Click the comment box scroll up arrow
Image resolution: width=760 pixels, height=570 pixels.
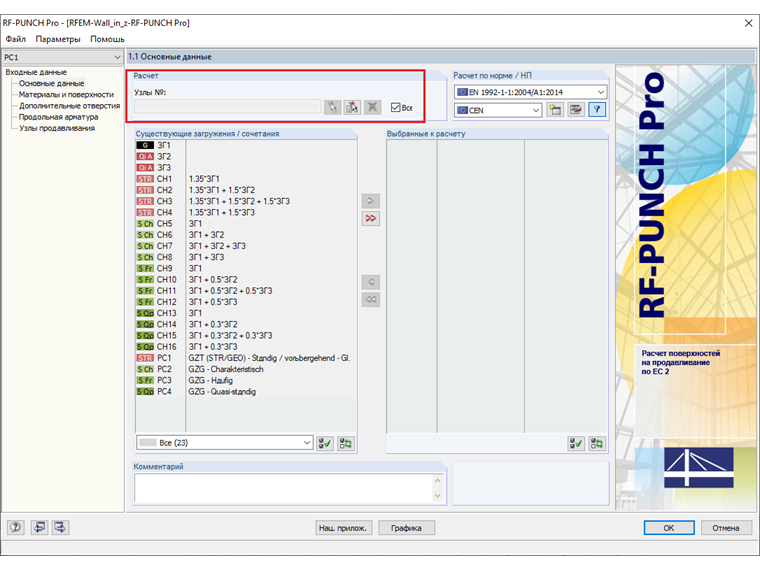[x=438, y=480]
